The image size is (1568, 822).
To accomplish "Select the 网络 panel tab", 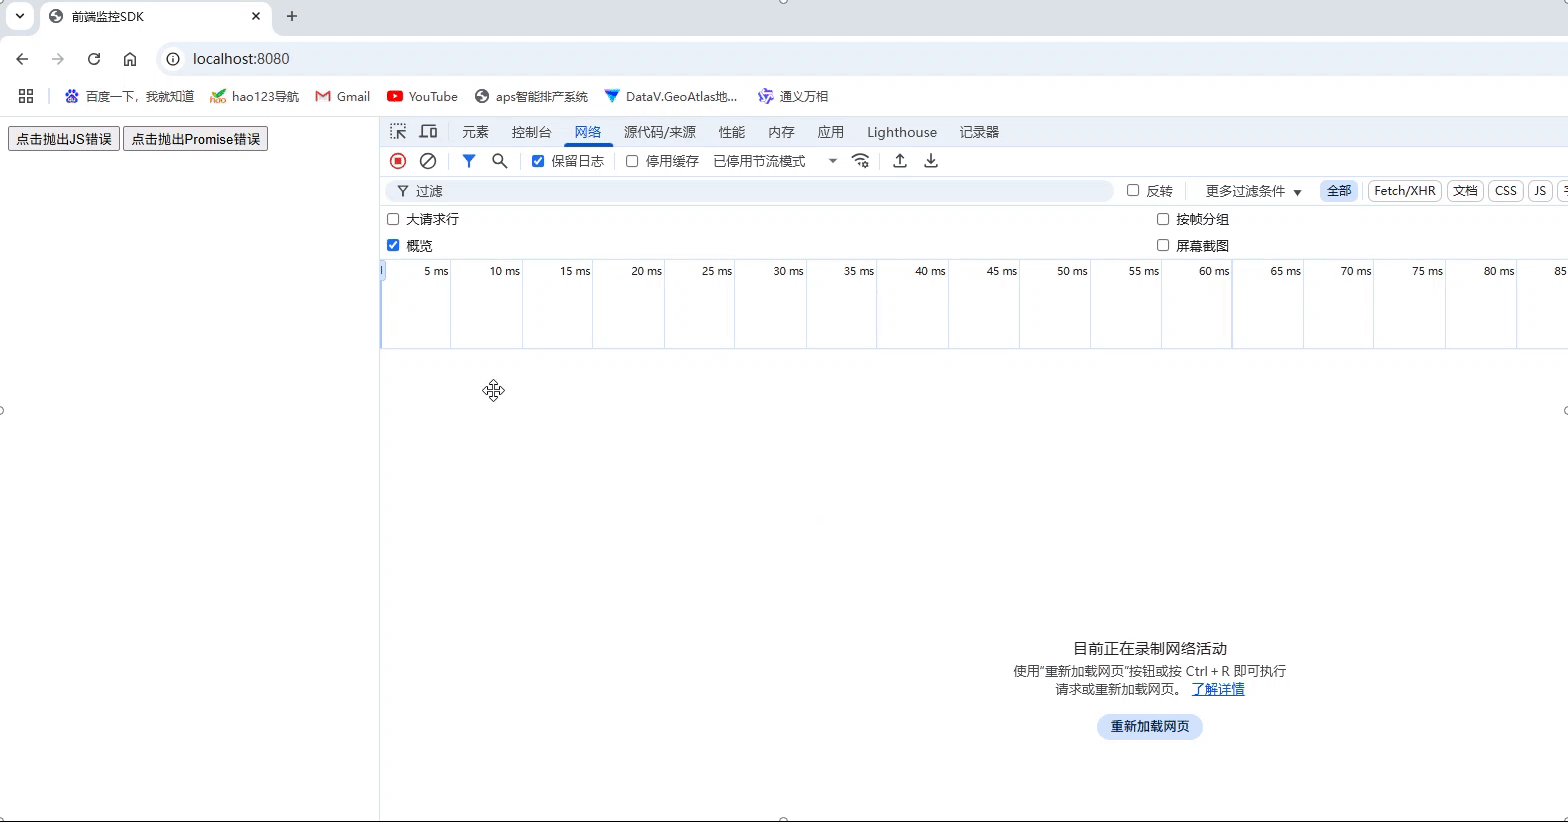I will click(x=588, y=132).
